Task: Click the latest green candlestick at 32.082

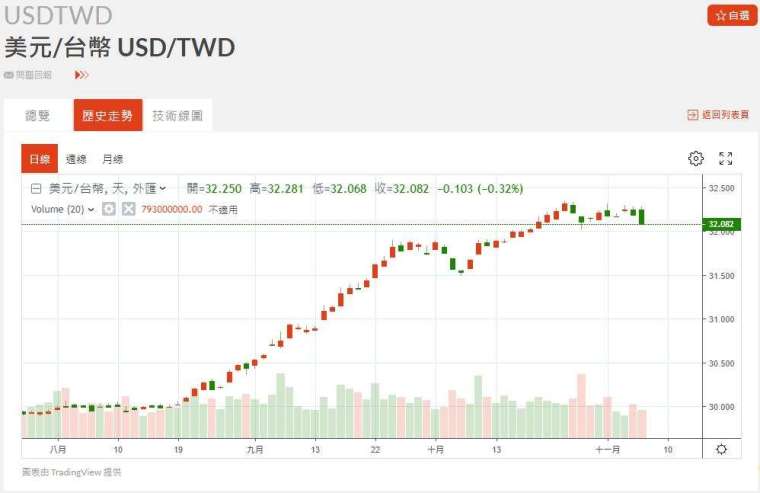Action: 642,217
